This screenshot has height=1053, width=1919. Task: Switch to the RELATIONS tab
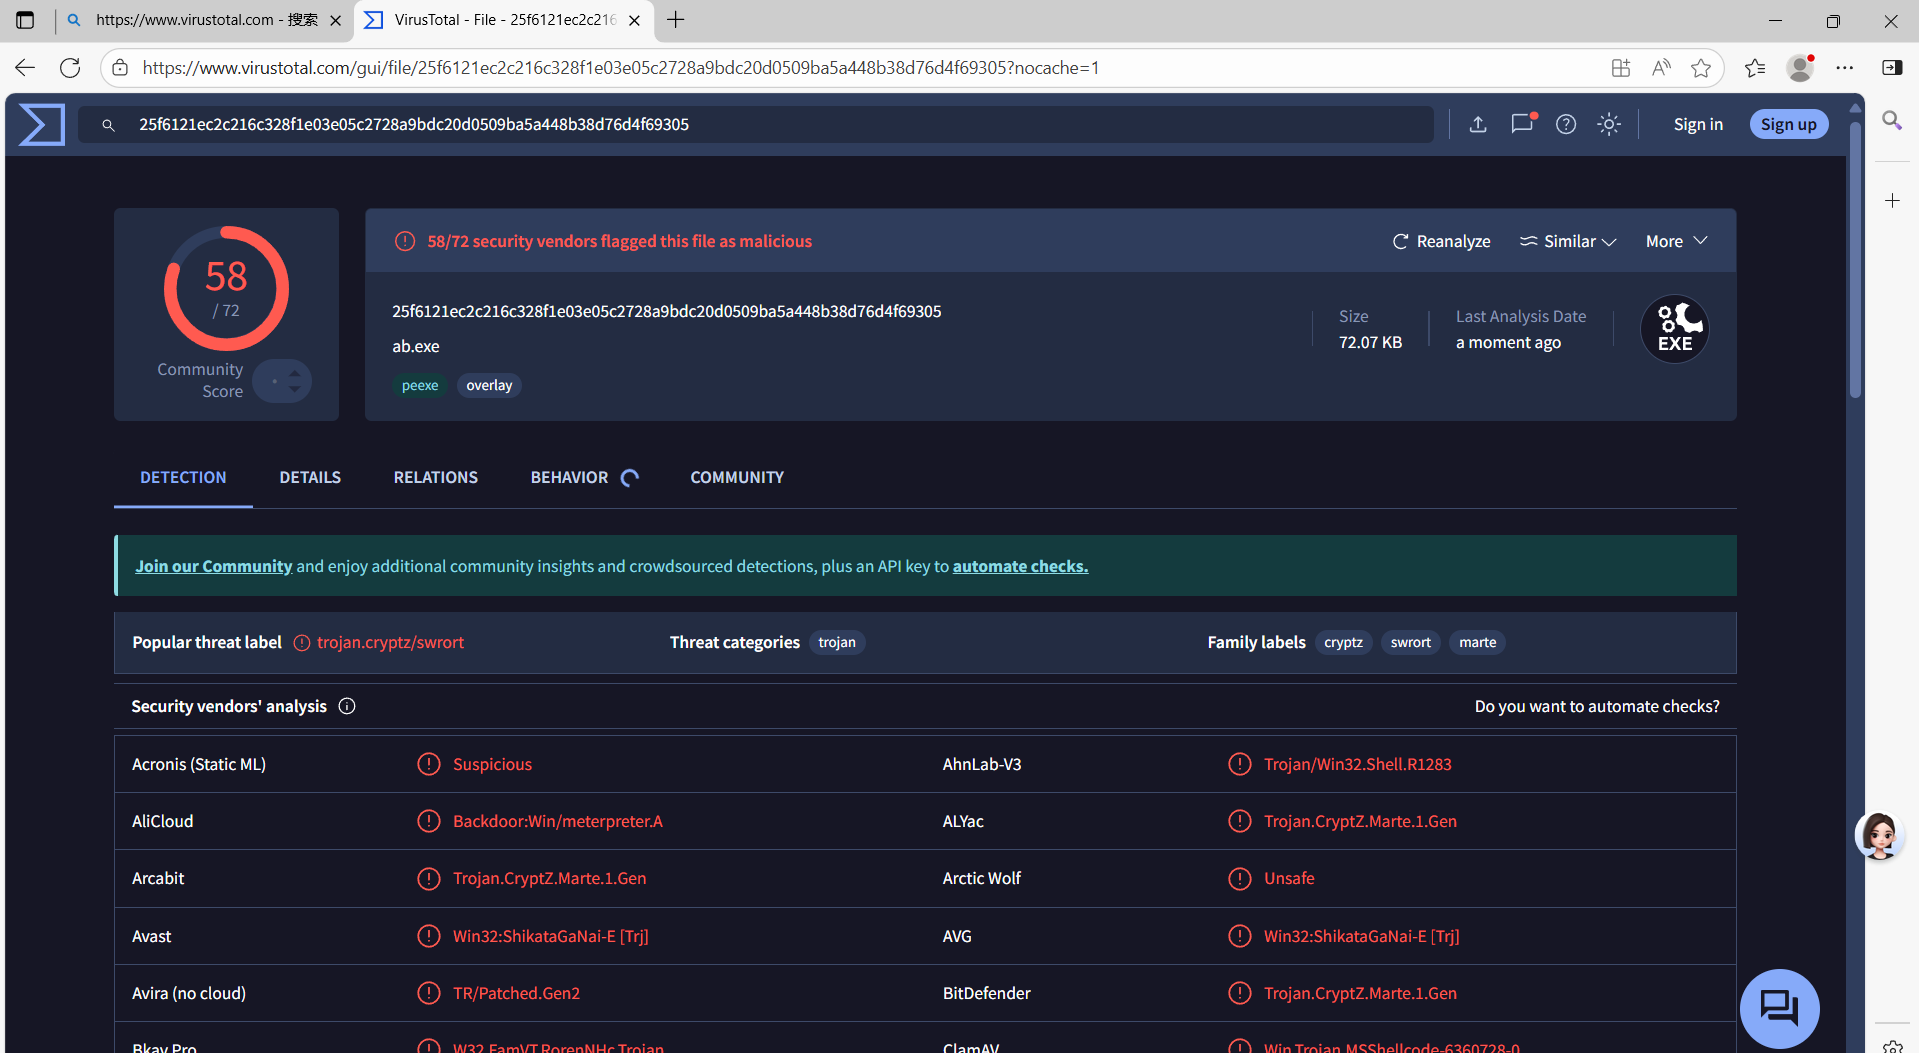click(x=436, y=477)
